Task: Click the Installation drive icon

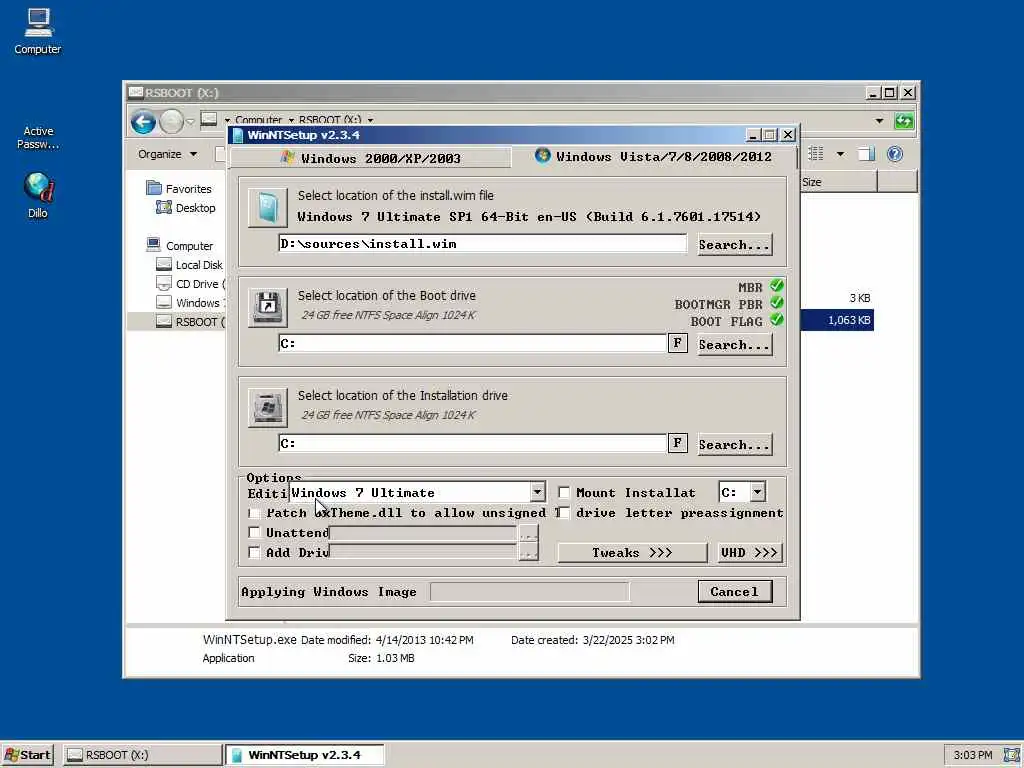Action: point(267,408)
